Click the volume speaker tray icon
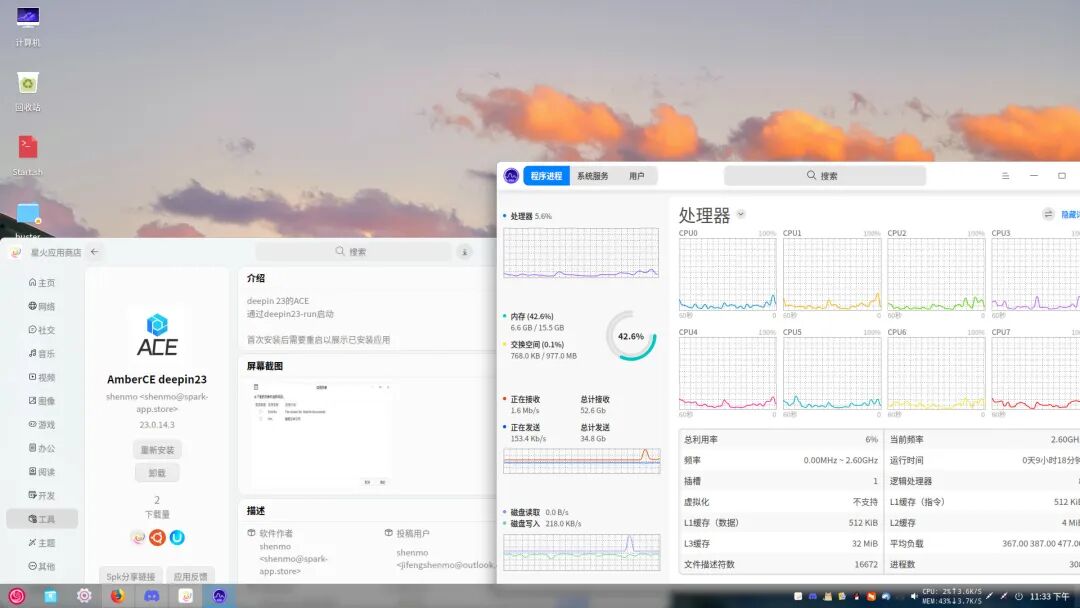Image resolution: width=1080 pixels, height=608 pixels. tap(913, 596)
